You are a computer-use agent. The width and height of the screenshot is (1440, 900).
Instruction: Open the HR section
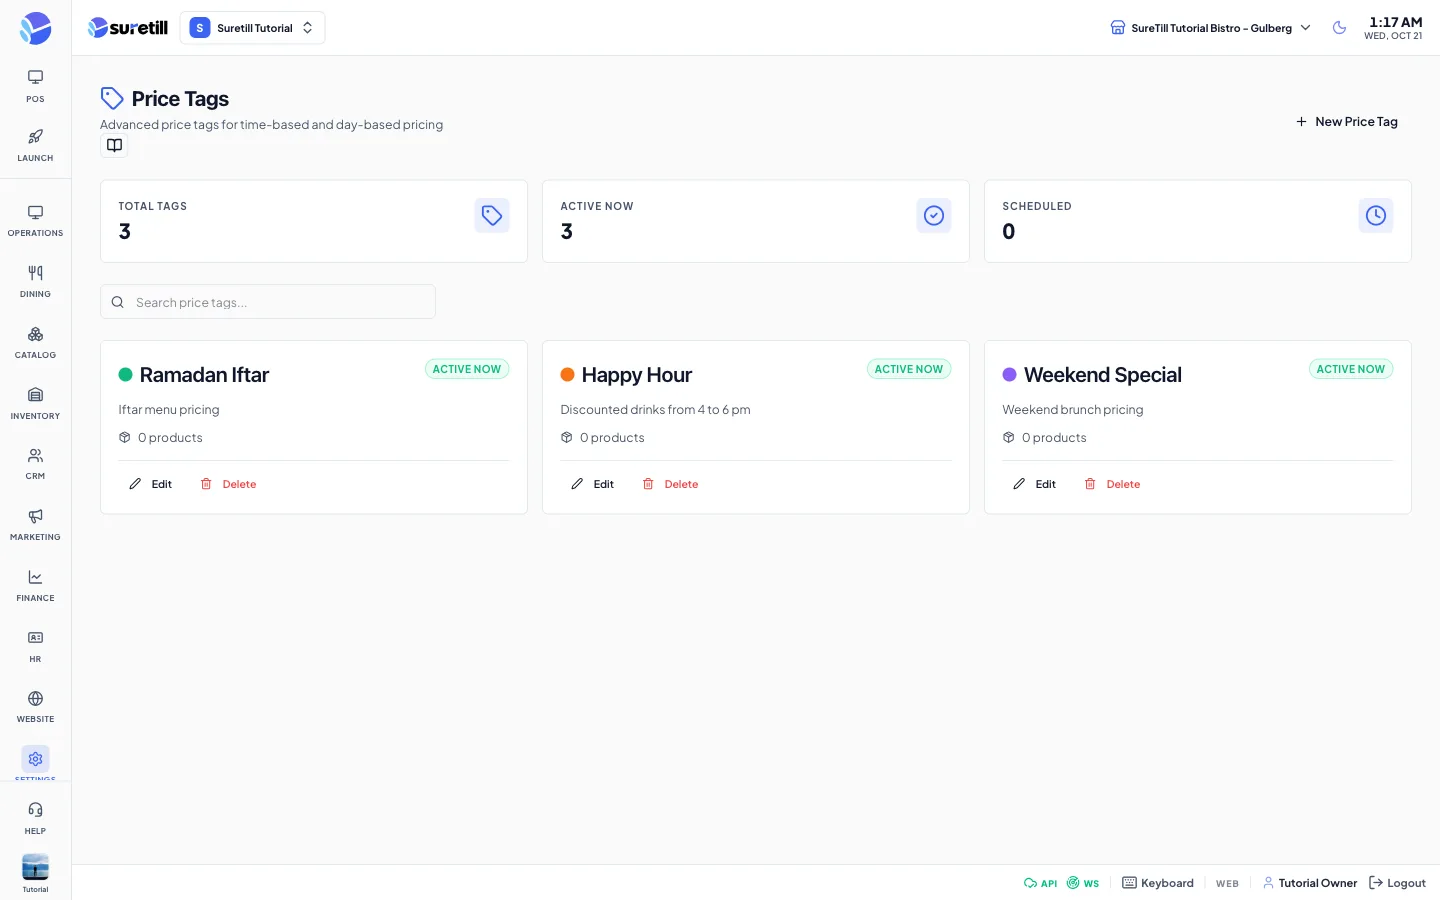[35, 647]
